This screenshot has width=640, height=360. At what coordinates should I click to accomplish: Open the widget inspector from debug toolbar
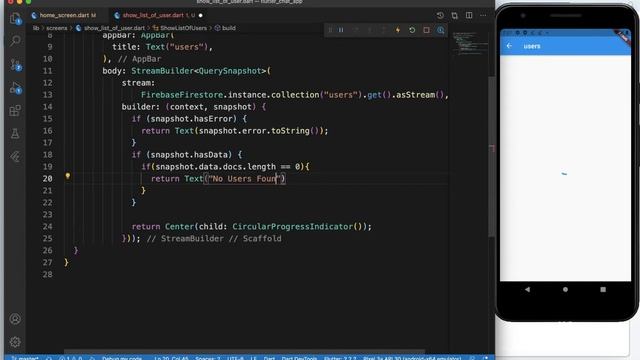[x=441, y=30]
